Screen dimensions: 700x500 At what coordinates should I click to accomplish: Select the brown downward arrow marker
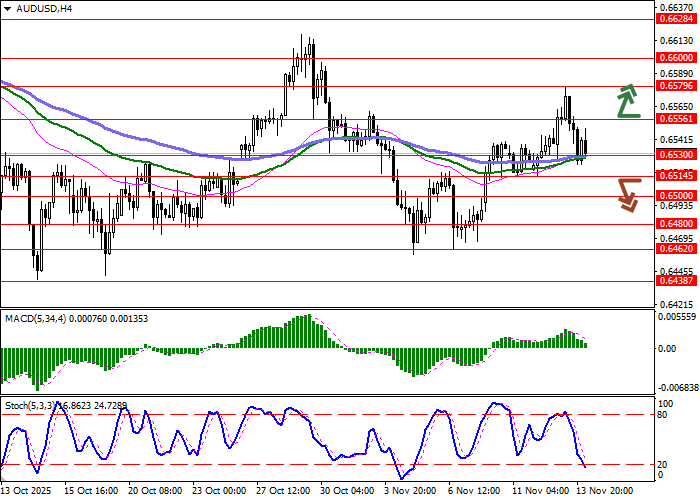click(629, 195)
